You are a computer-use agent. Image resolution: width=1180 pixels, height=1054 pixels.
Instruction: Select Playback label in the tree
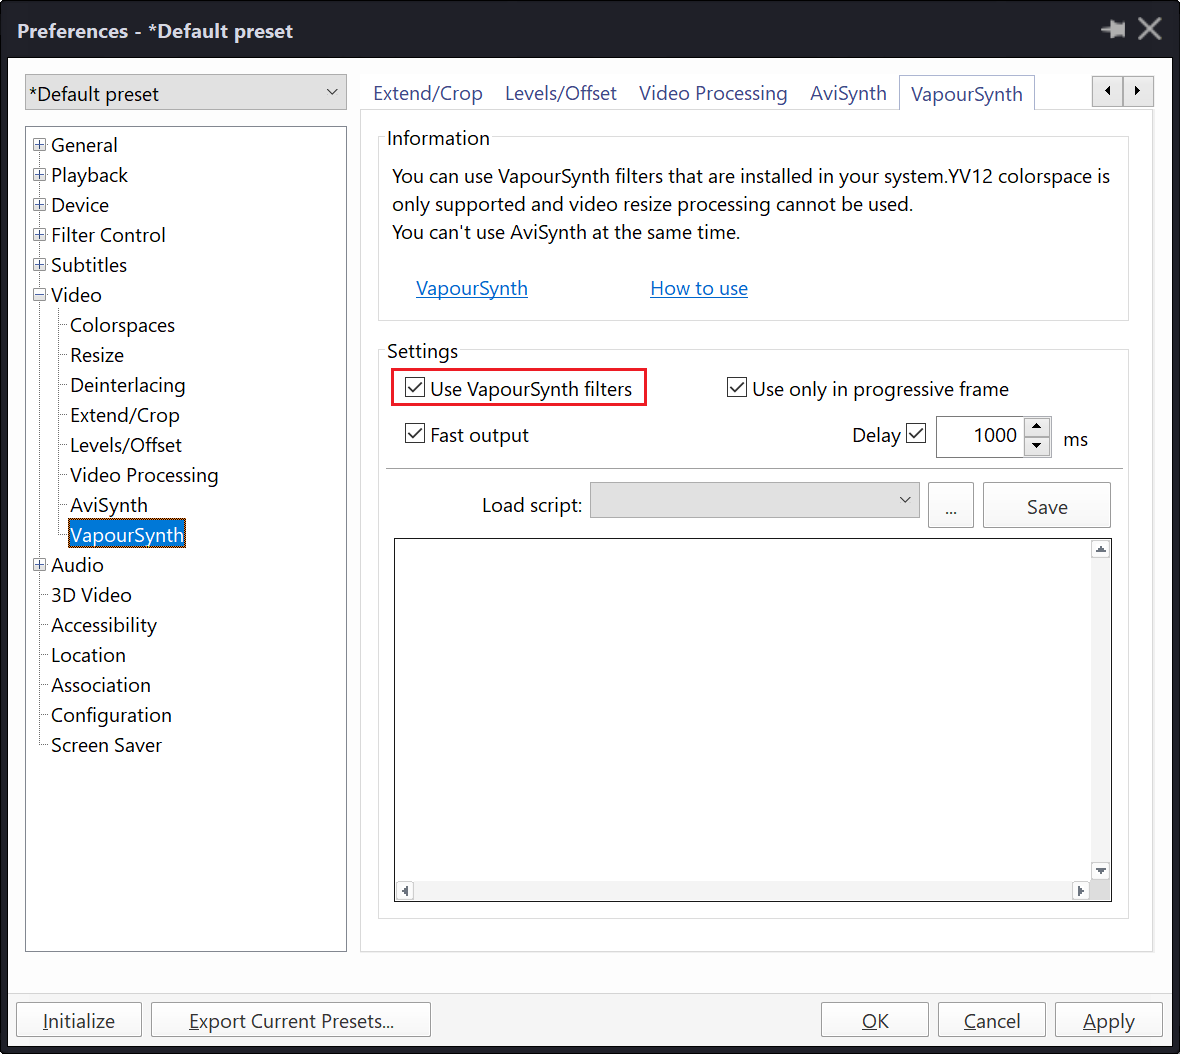[x=90, y=175]
